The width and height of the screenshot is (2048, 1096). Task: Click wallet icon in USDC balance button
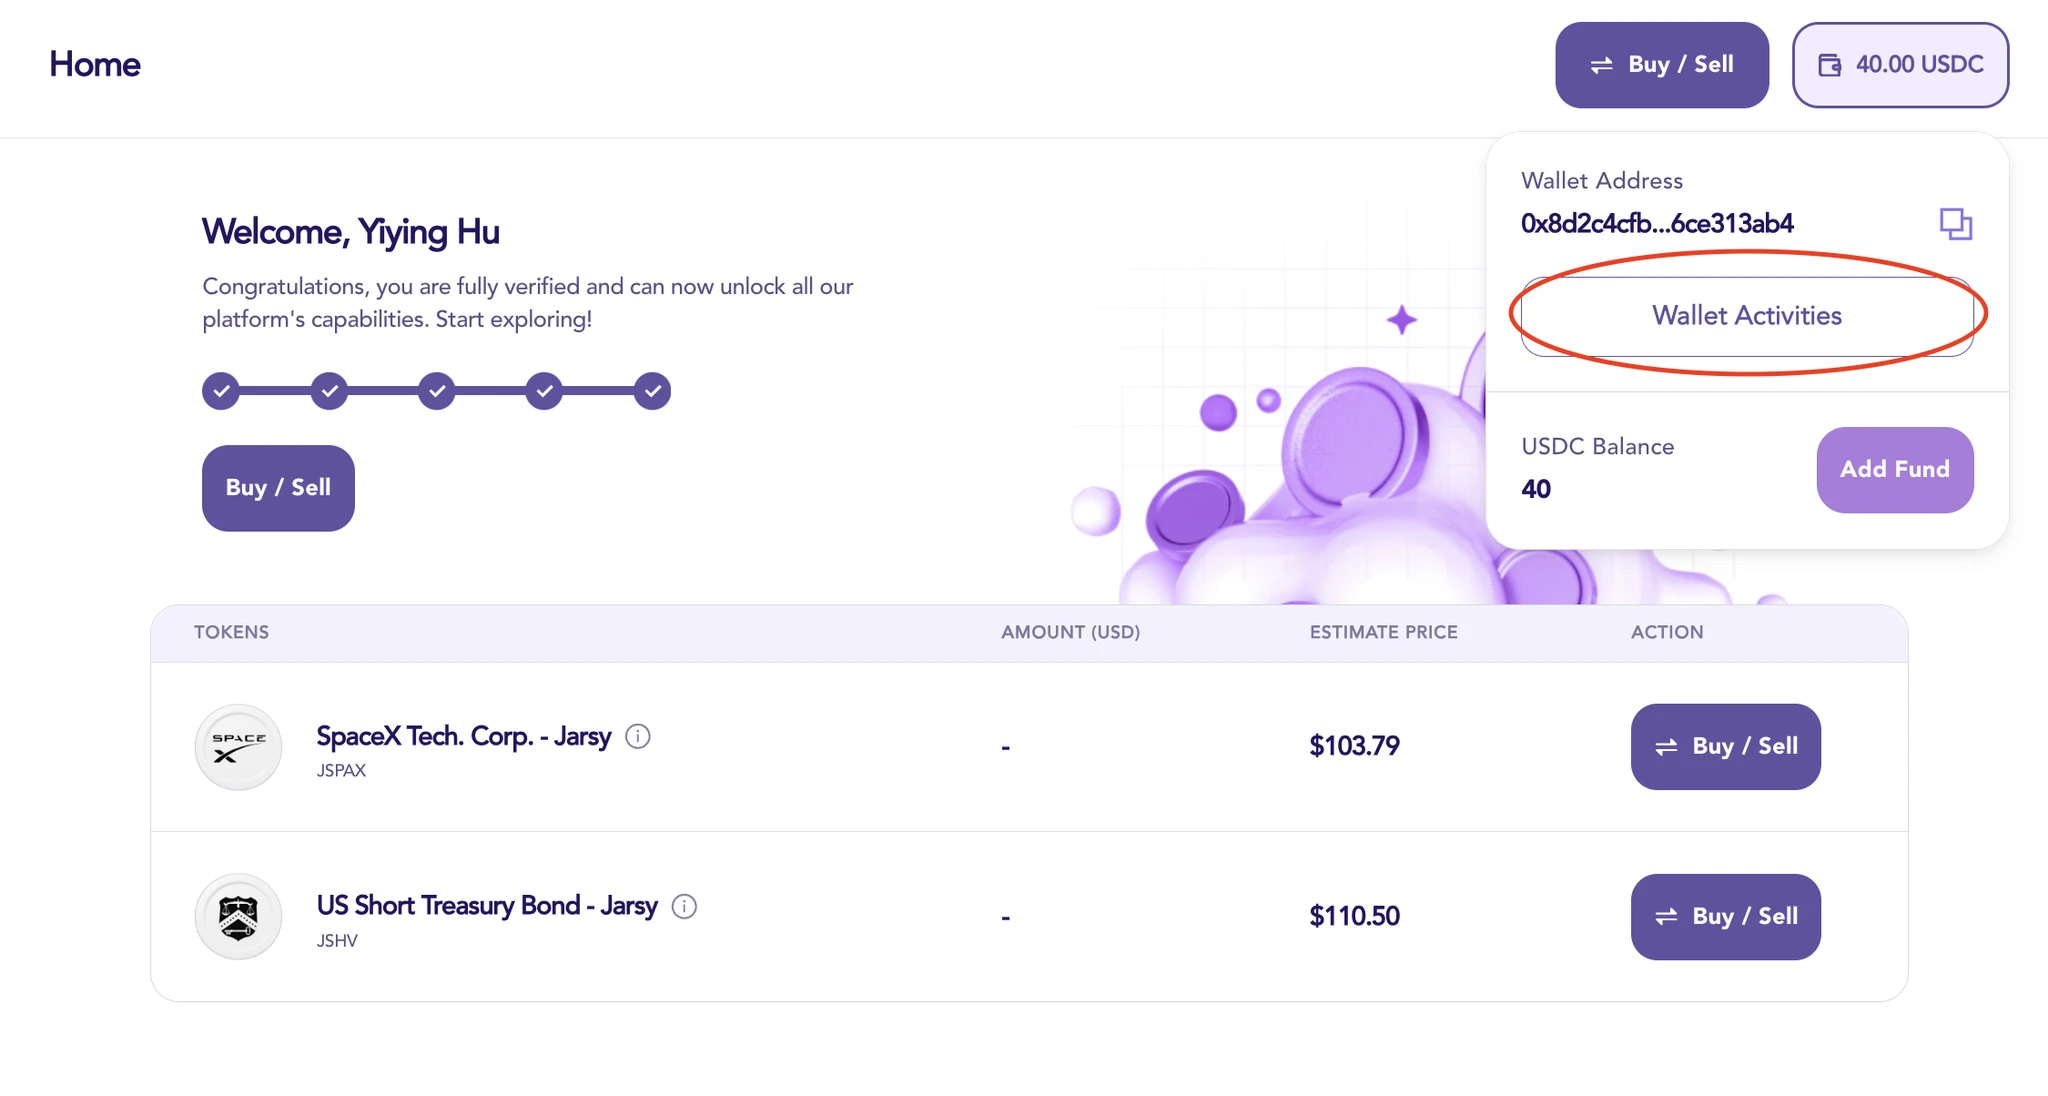pyautogui.click(x=1829, y=65)
